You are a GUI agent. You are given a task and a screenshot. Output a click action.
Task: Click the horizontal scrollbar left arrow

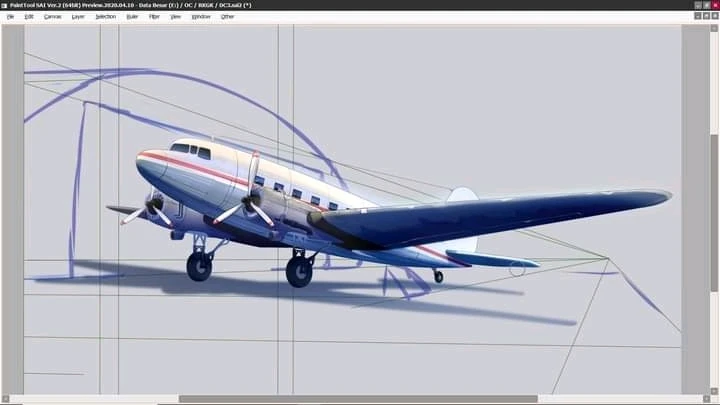click(x=6, y=399)
